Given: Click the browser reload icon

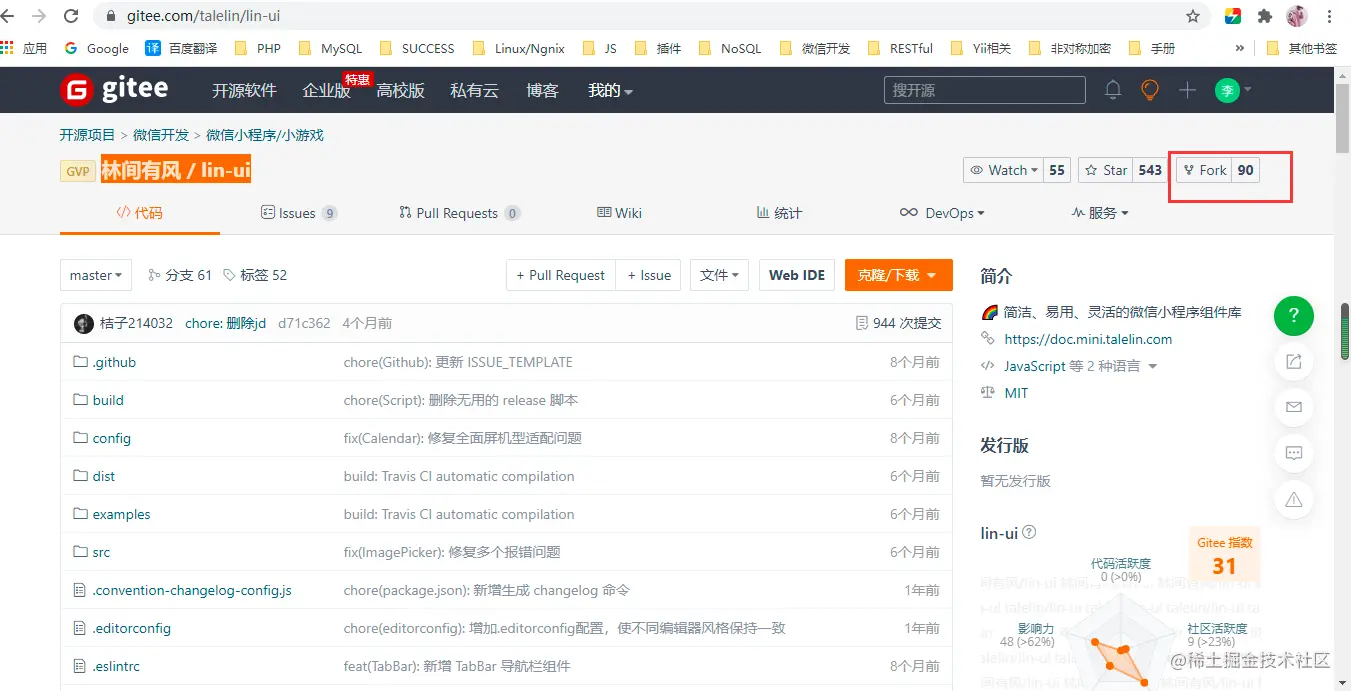Looking at the screenshot, I should [71, 16].
